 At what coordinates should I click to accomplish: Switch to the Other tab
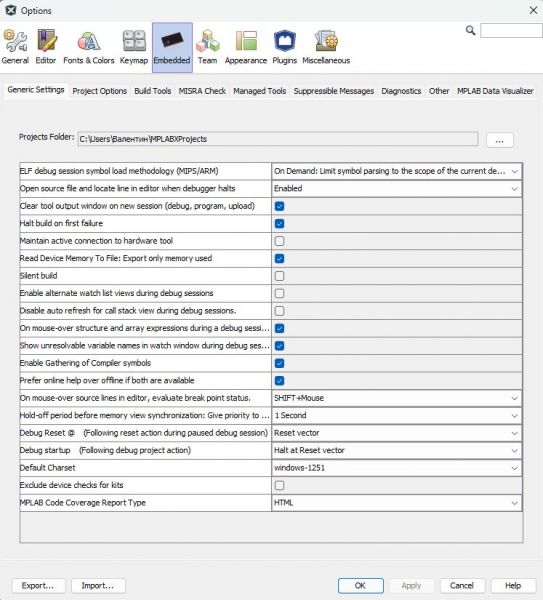439,91
